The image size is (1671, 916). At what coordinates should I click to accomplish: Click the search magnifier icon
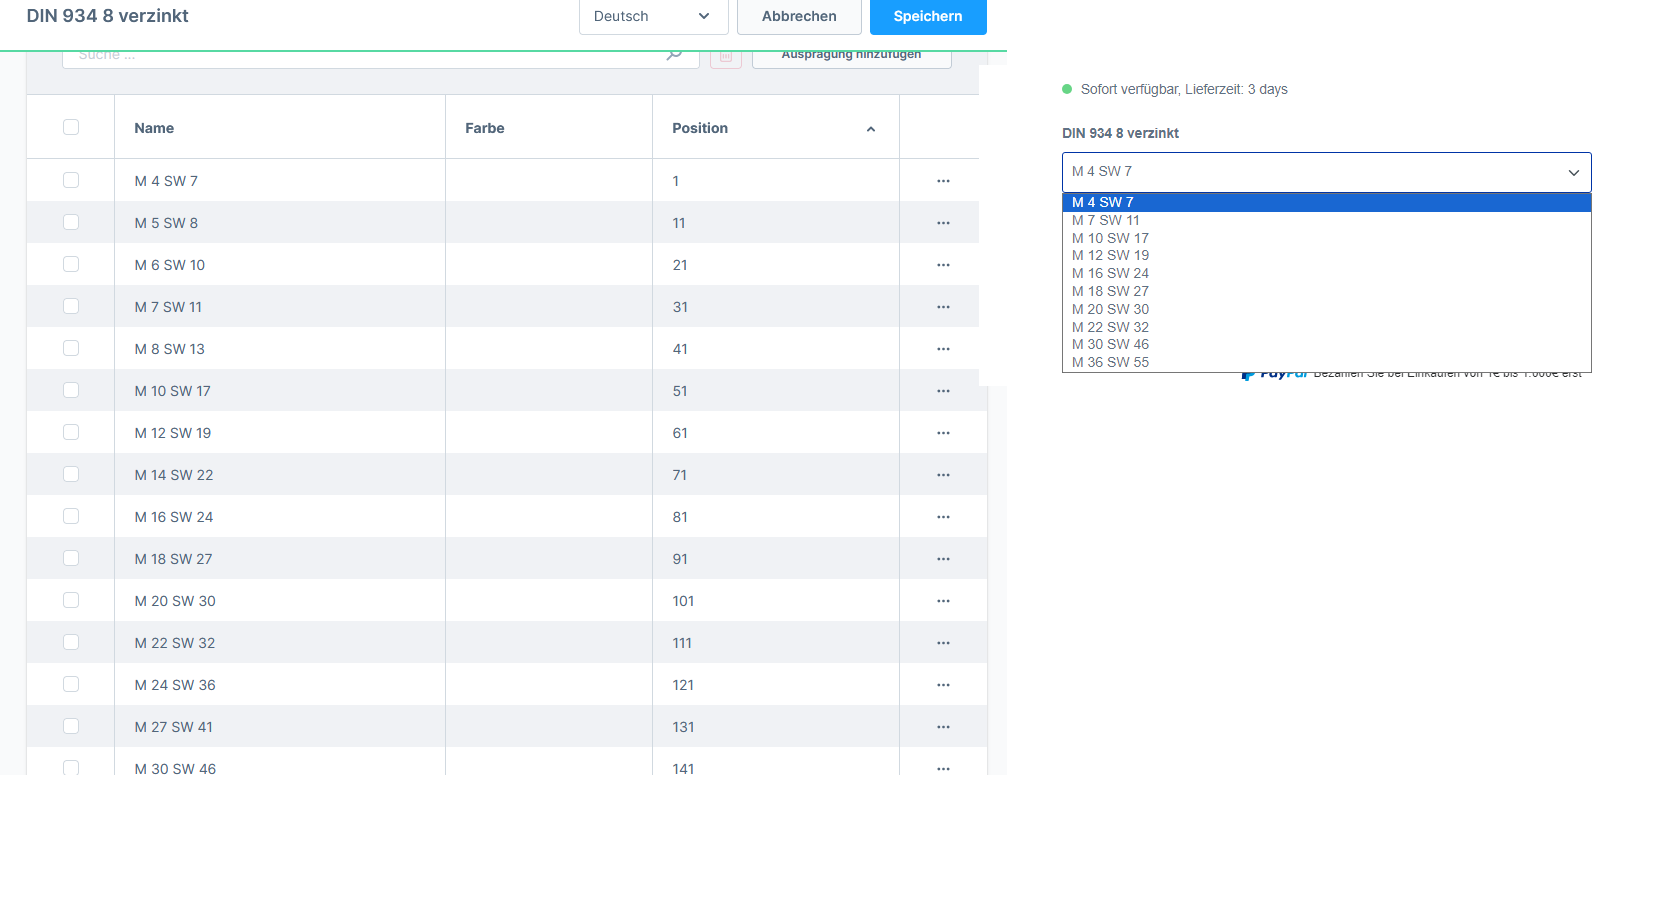675,54
